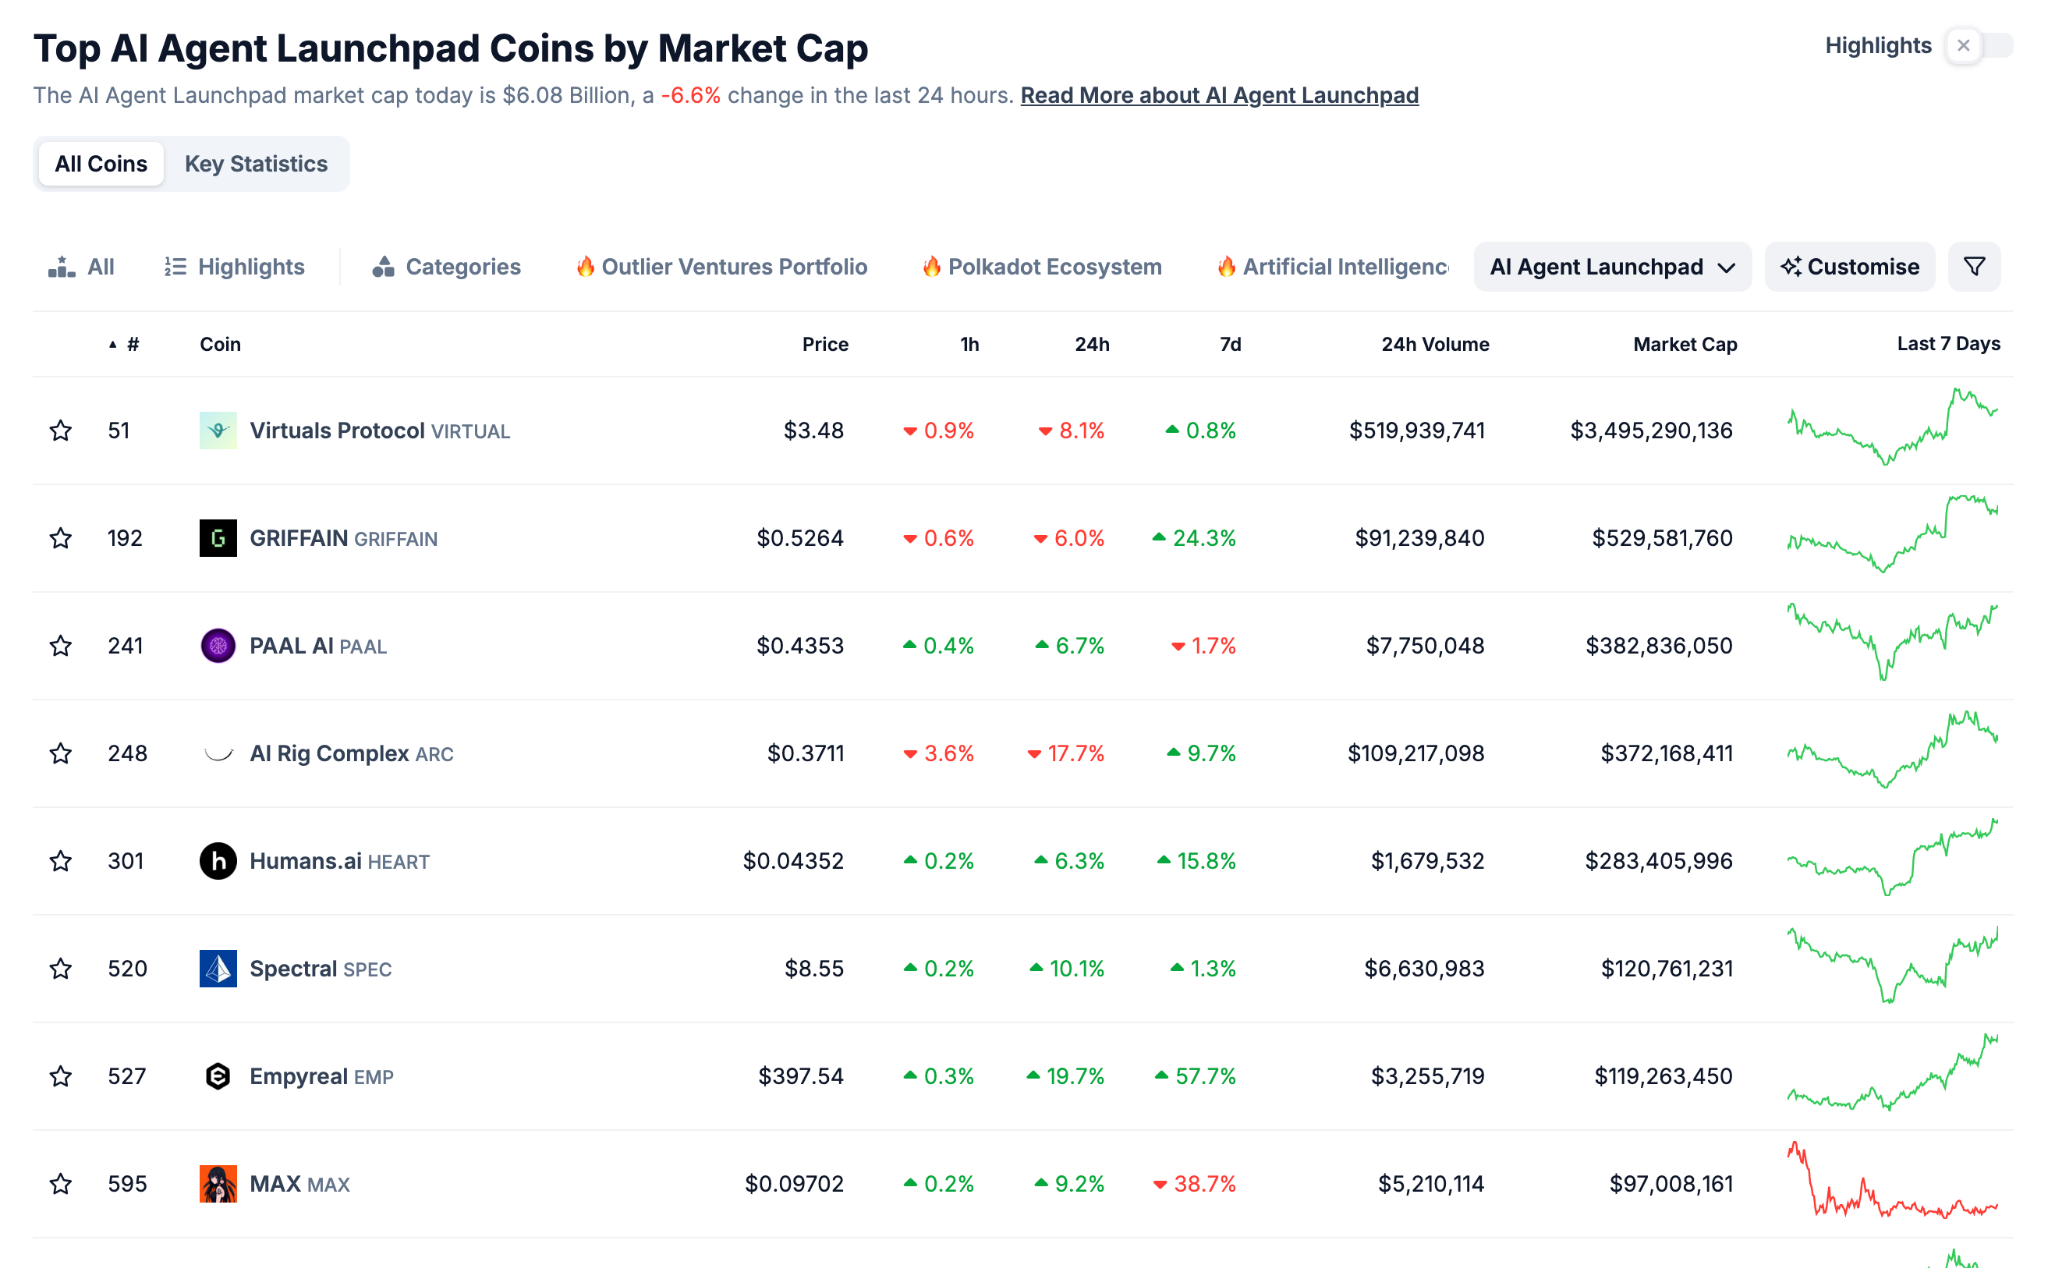Screen dimensions: 2048x1268
Task: Select Spectral price $8.55
Action: pyautogui.click(x=814, y=969)
